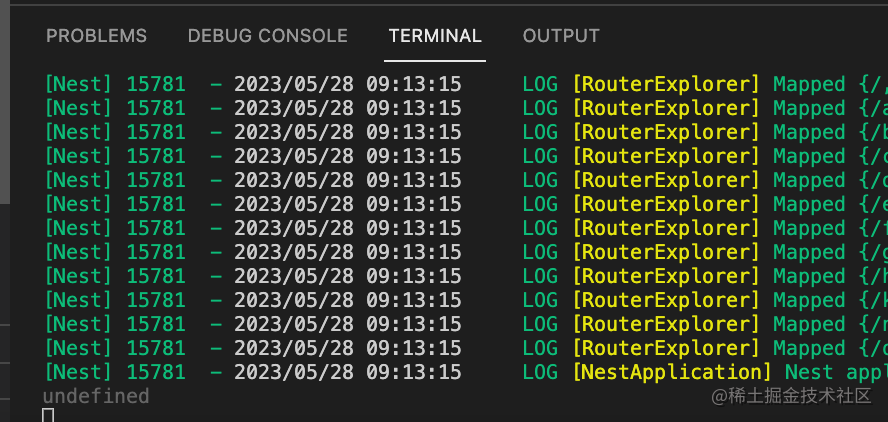
Task: Click the 稀土掘金技术社区 watermark text
Action: (791, 396)
